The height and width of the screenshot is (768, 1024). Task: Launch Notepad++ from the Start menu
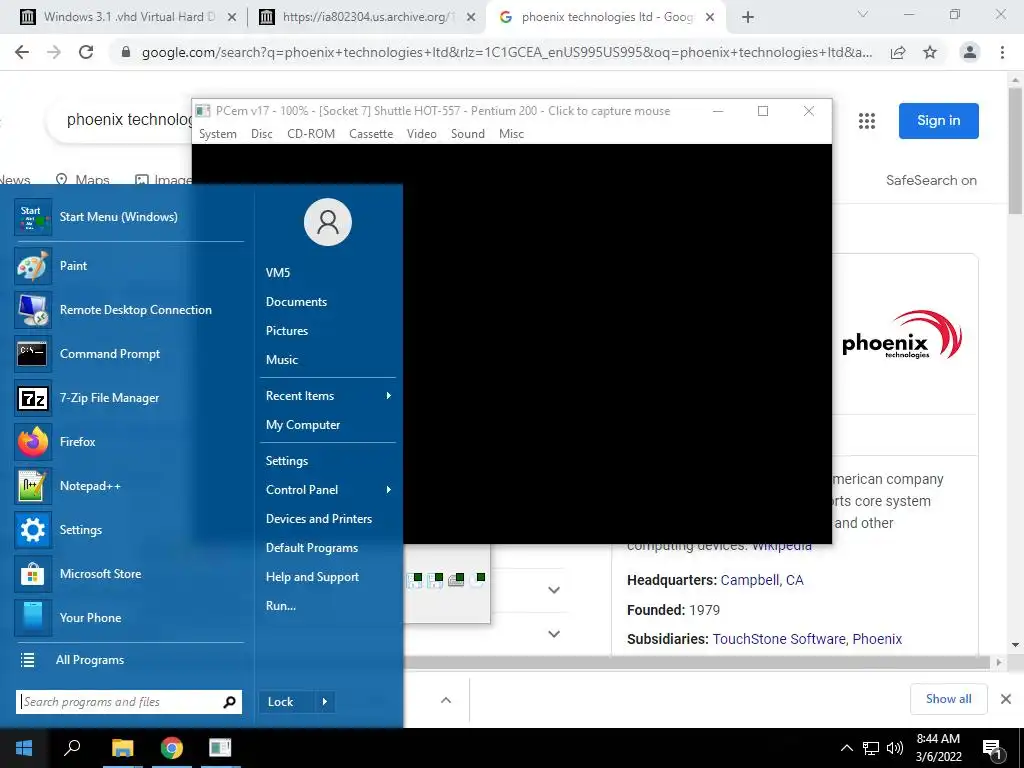(129, 486)
